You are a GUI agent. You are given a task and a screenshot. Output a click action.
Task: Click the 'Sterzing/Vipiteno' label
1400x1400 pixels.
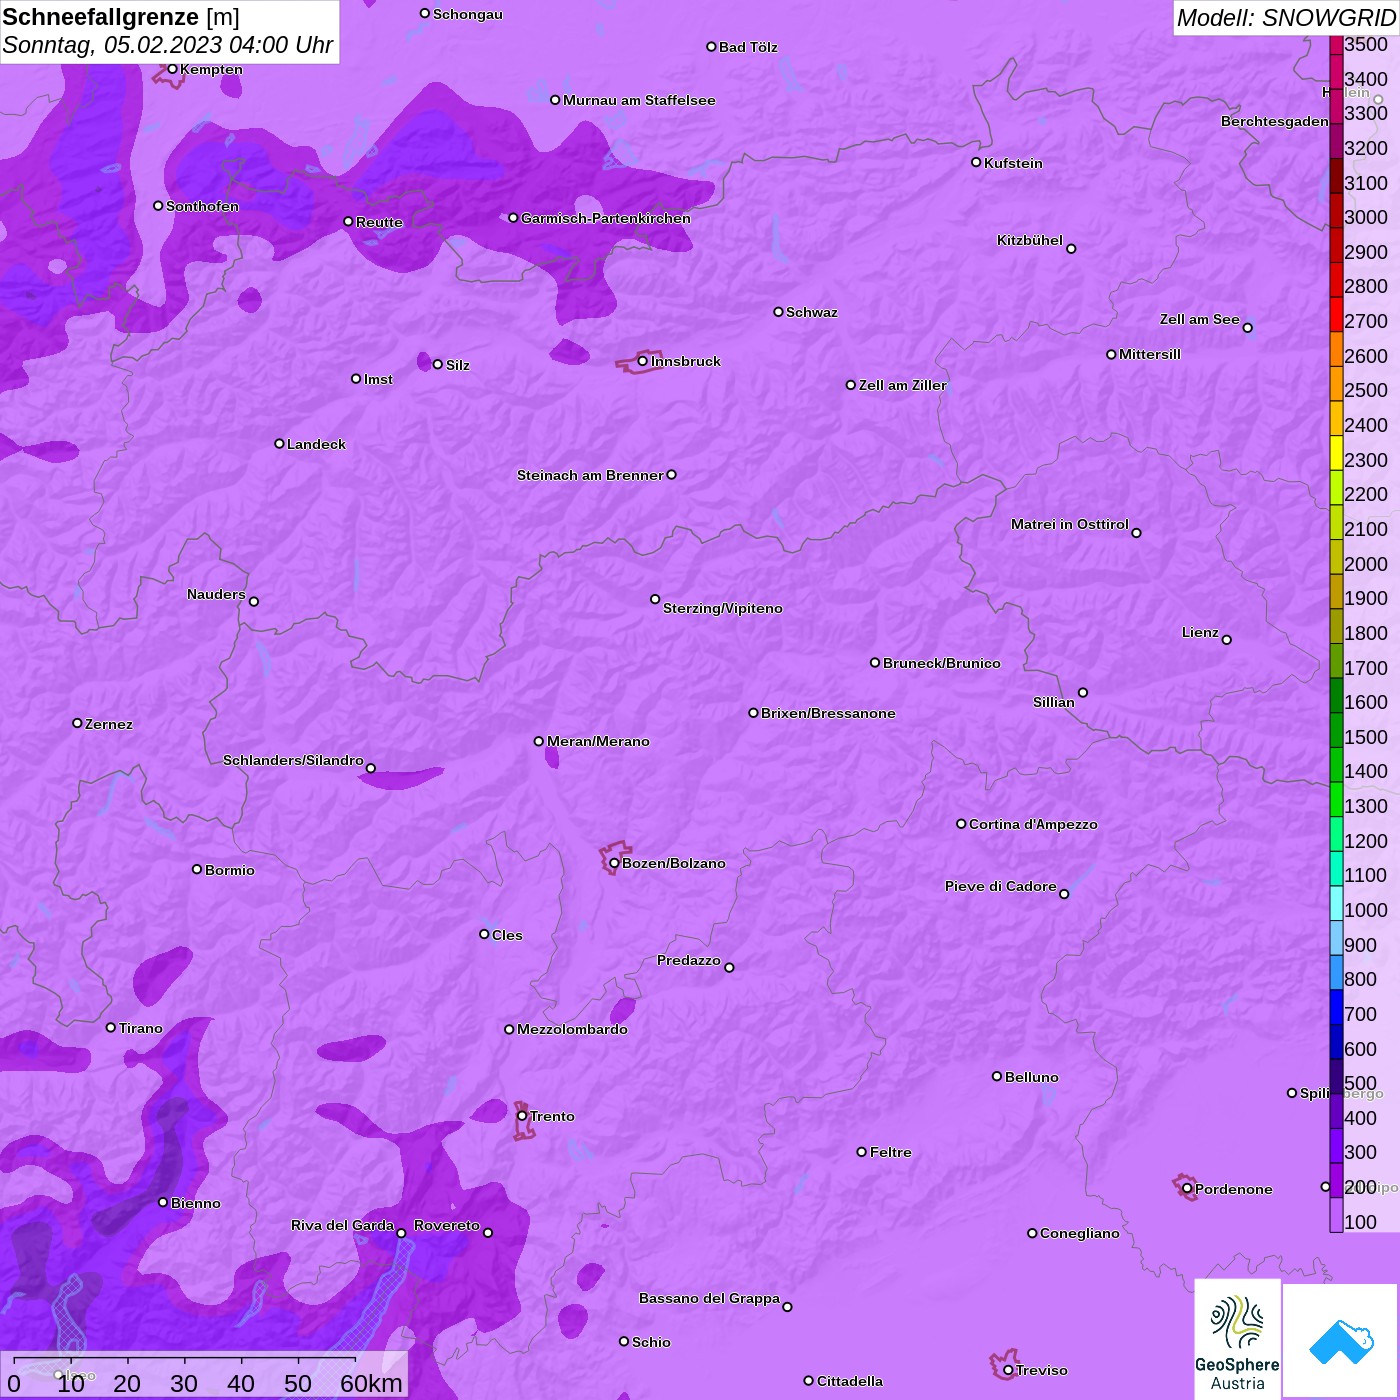[x=723, y=608]
